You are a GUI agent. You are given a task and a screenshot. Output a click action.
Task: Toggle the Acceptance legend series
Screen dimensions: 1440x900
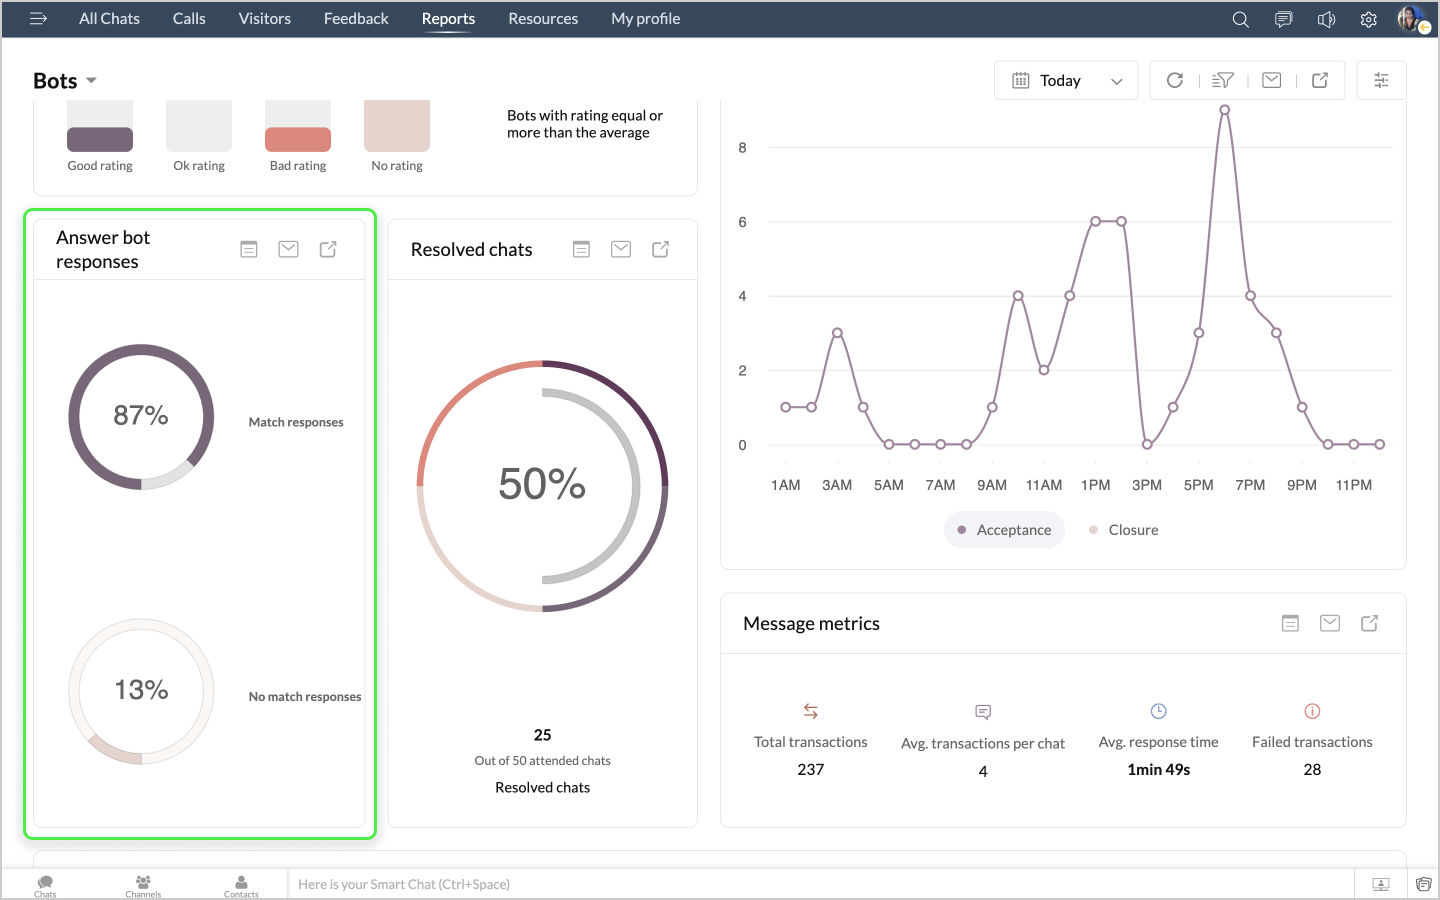point(1004,530)
